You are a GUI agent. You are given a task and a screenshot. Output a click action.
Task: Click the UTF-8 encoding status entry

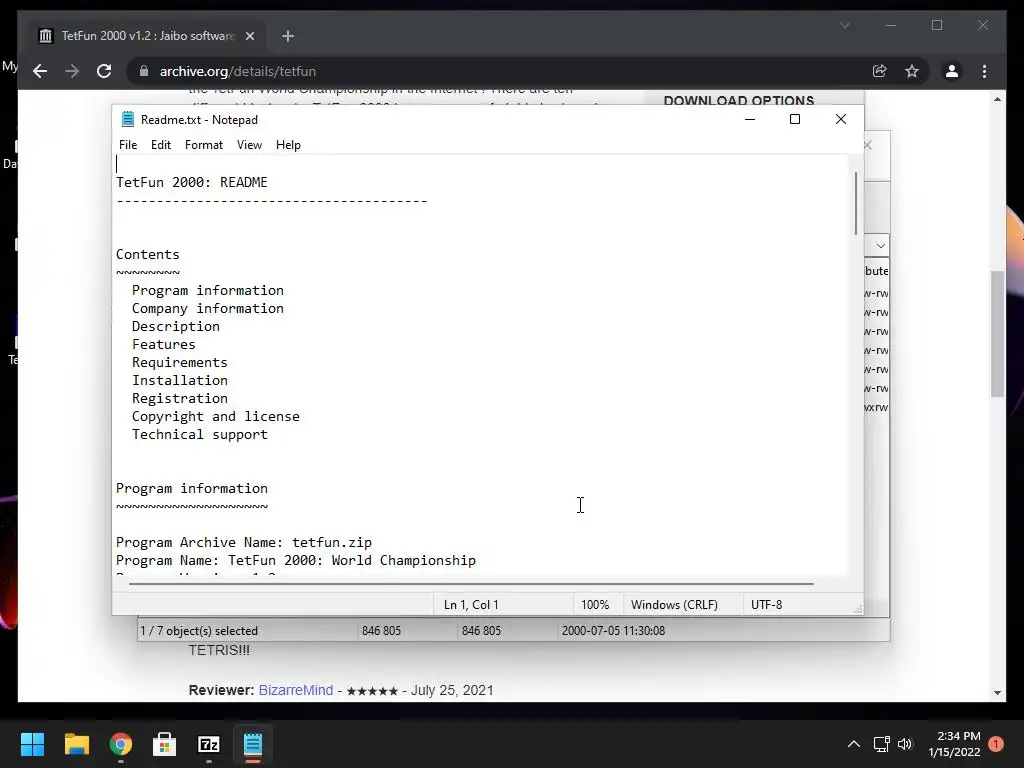(767, 605)
